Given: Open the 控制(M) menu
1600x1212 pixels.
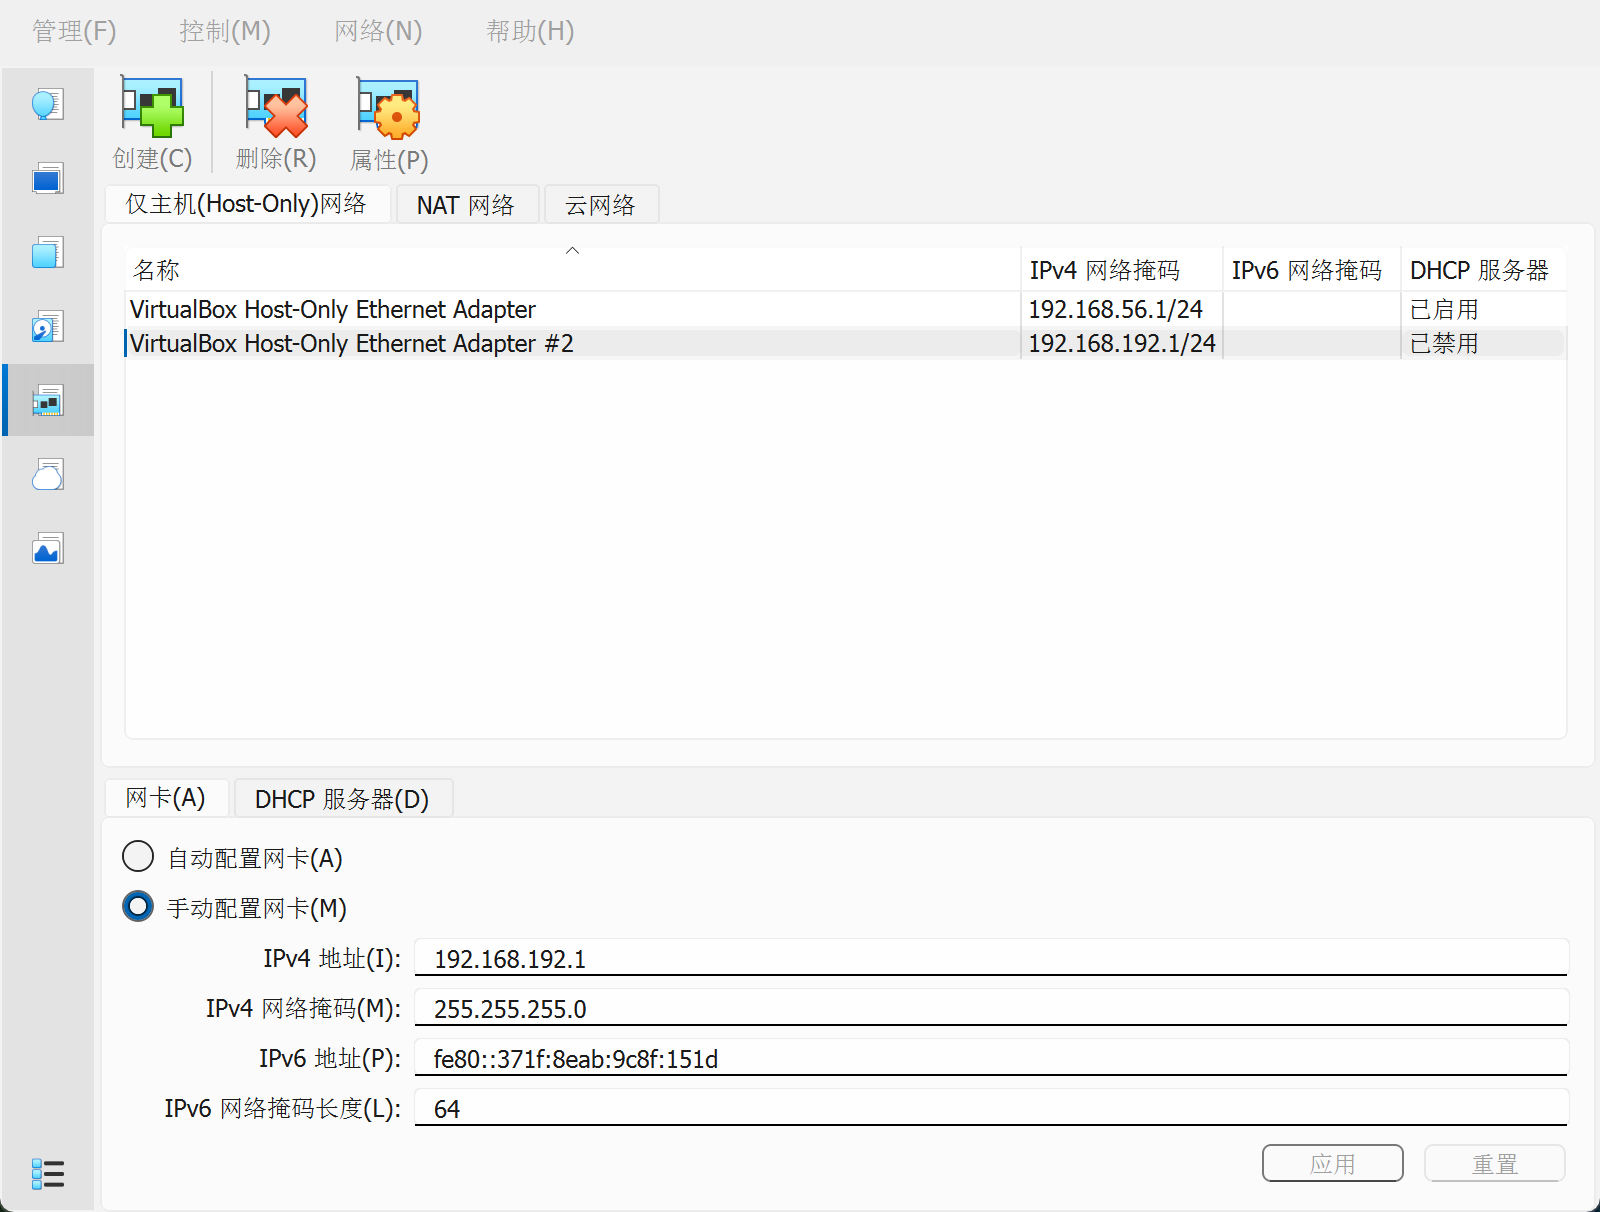Looking at the screenshot, I should pyautogui.click(x=225, y=31).
